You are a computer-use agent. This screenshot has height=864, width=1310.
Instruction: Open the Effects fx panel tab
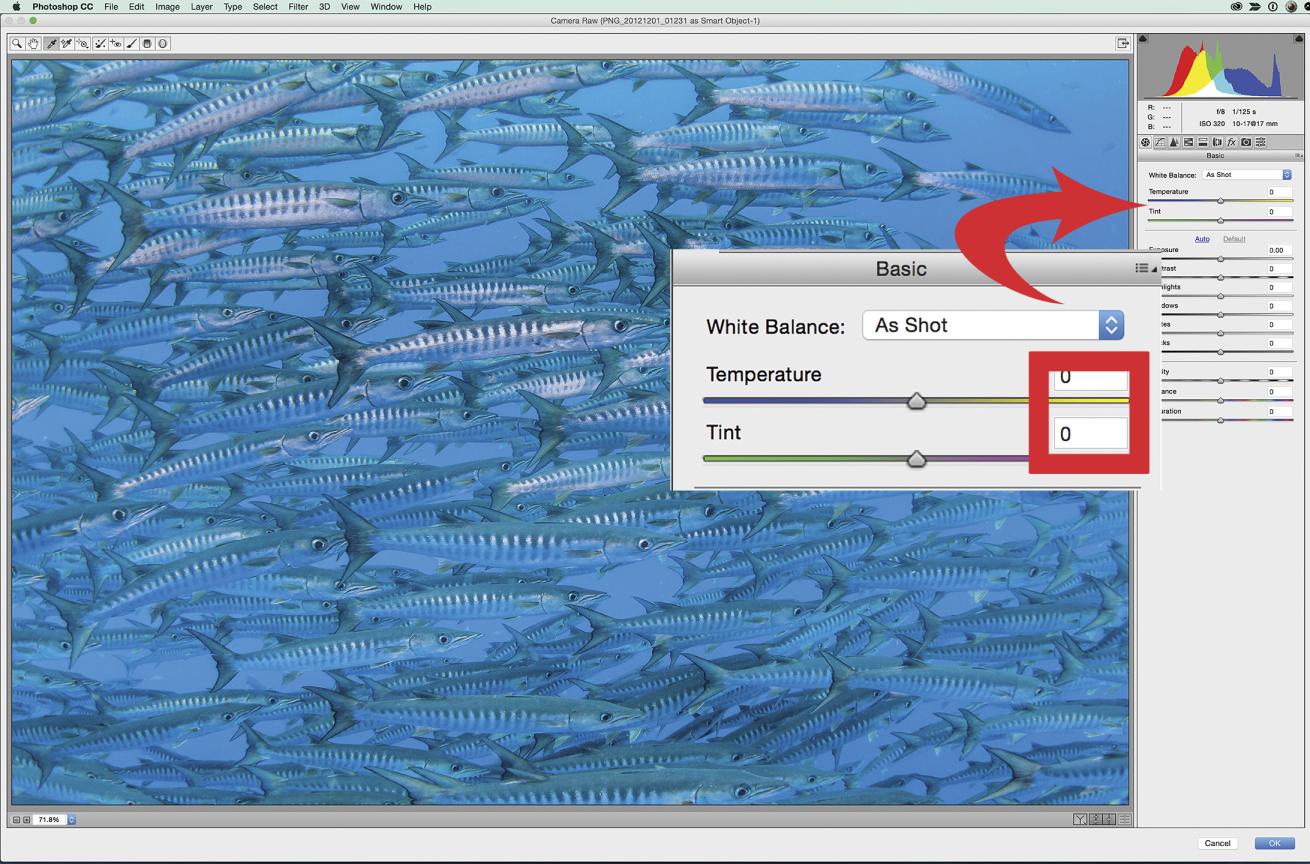tap(1232, 143)
